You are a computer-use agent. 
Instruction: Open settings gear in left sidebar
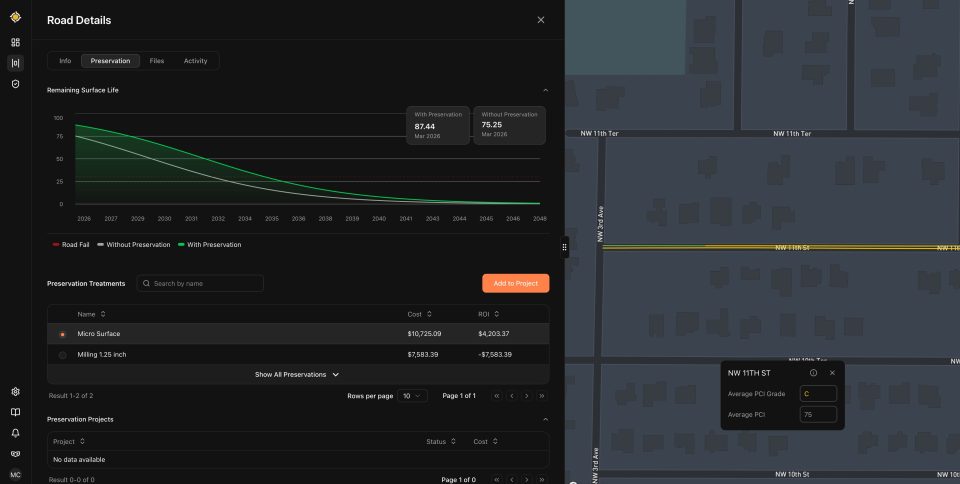[x=15, y=392]
